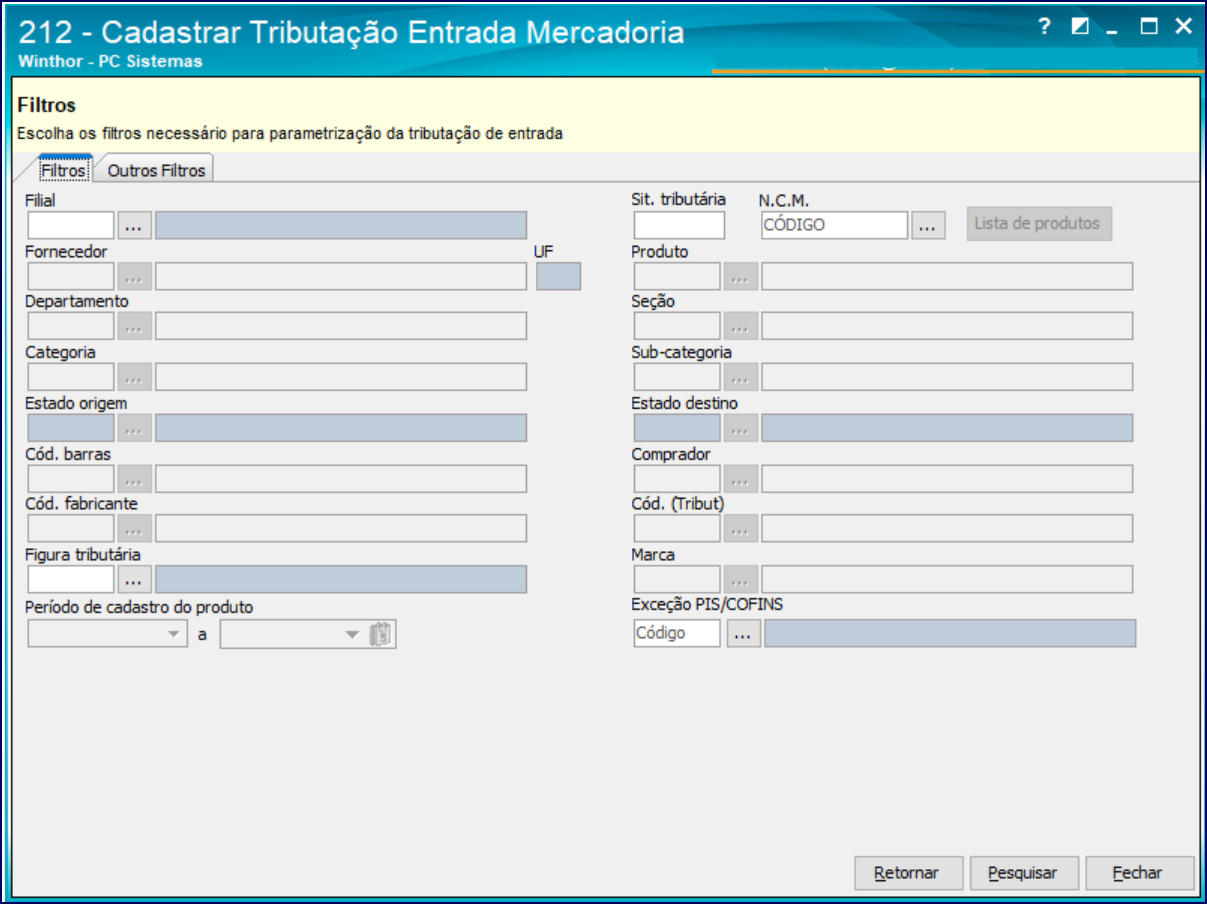Focus the Figura tributária code field
Viewport: 1207px width, 904px height.
(71, 579)
